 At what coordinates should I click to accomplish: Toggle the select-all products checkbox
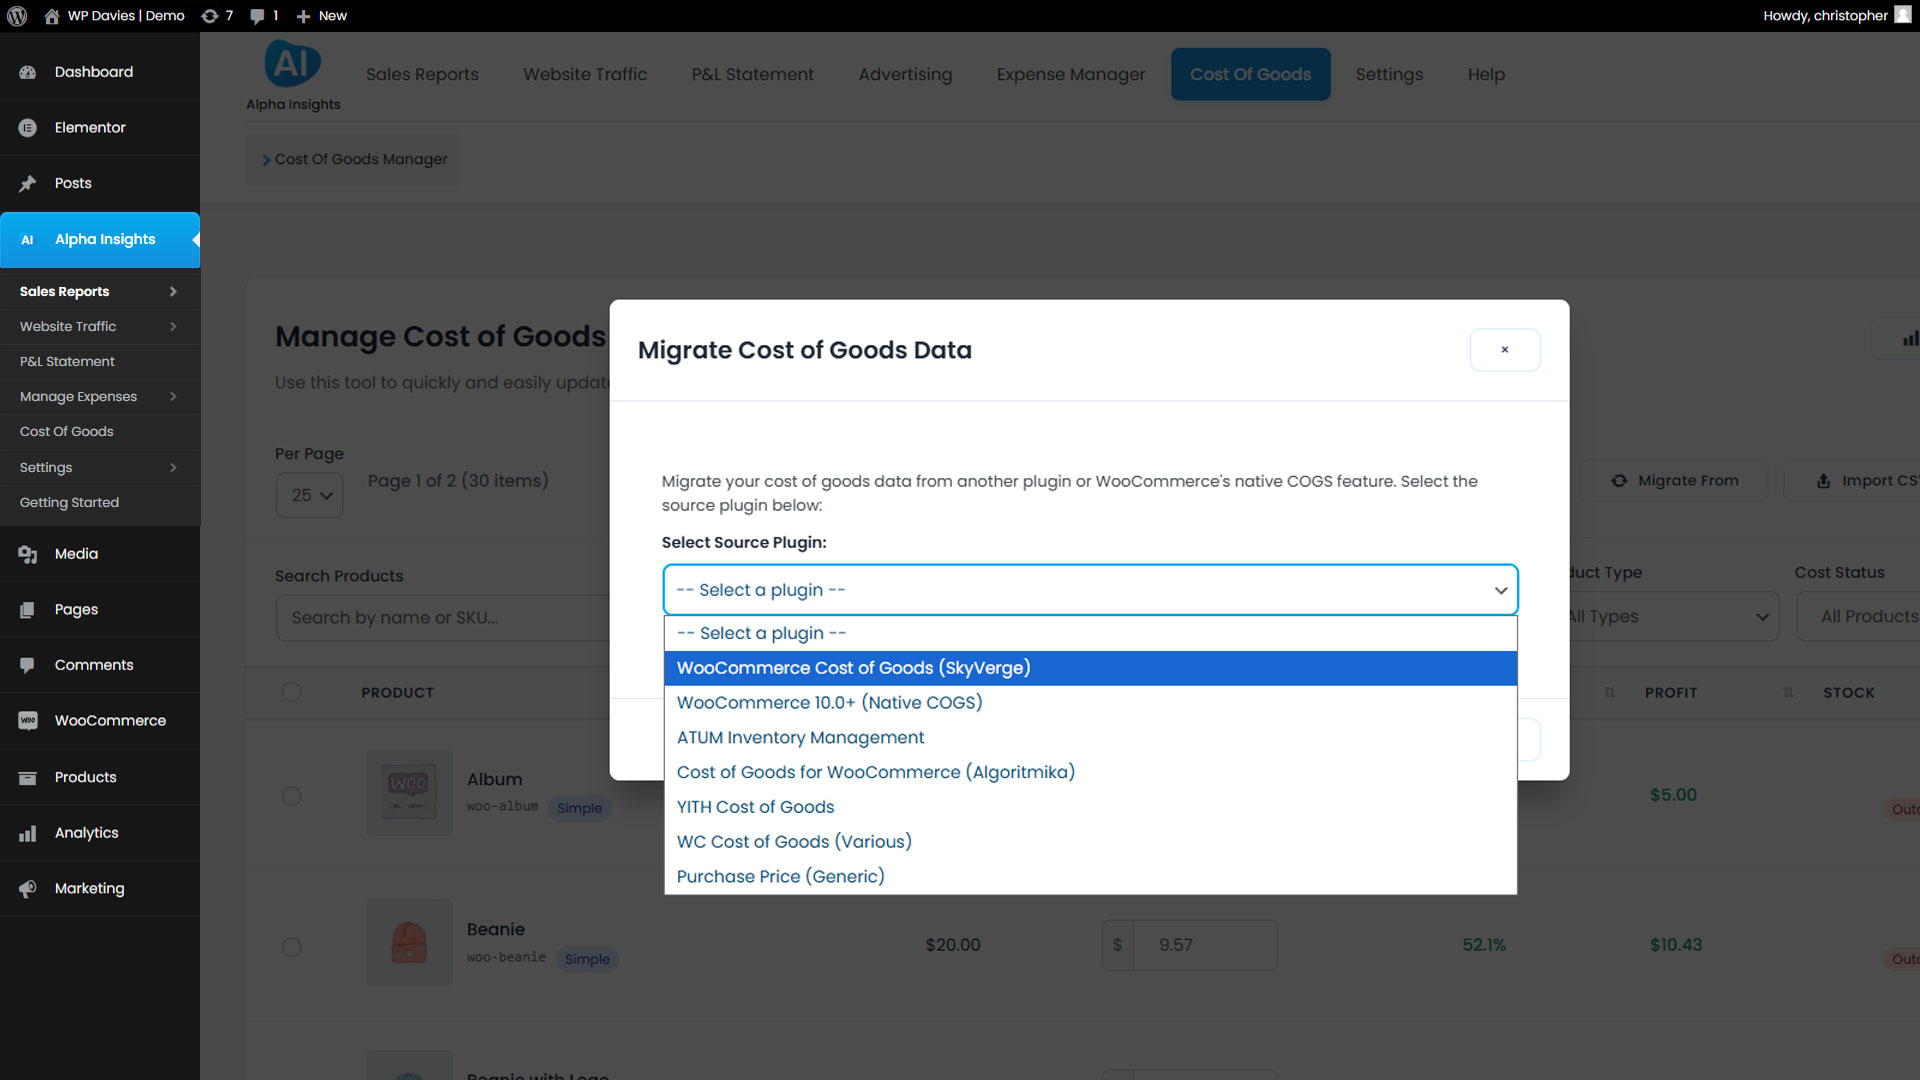(291, 692)
